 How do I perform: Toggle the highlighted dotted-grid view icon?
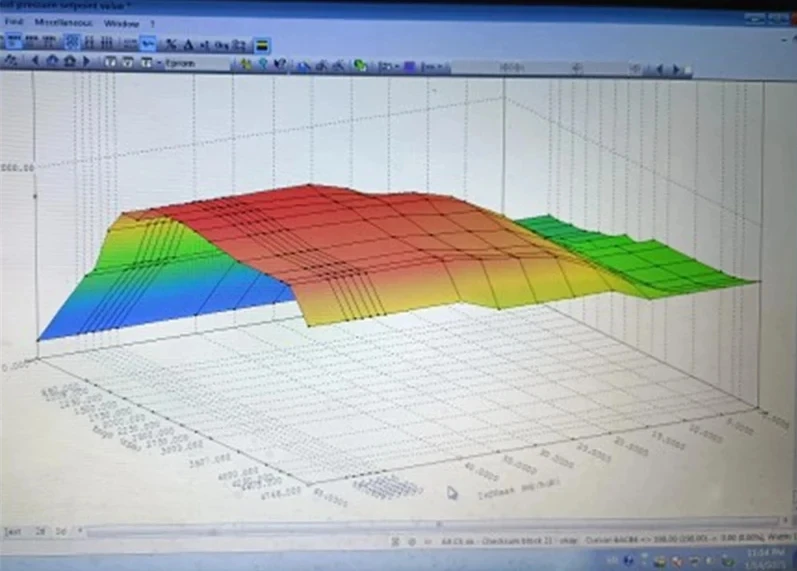click(73, 41)
